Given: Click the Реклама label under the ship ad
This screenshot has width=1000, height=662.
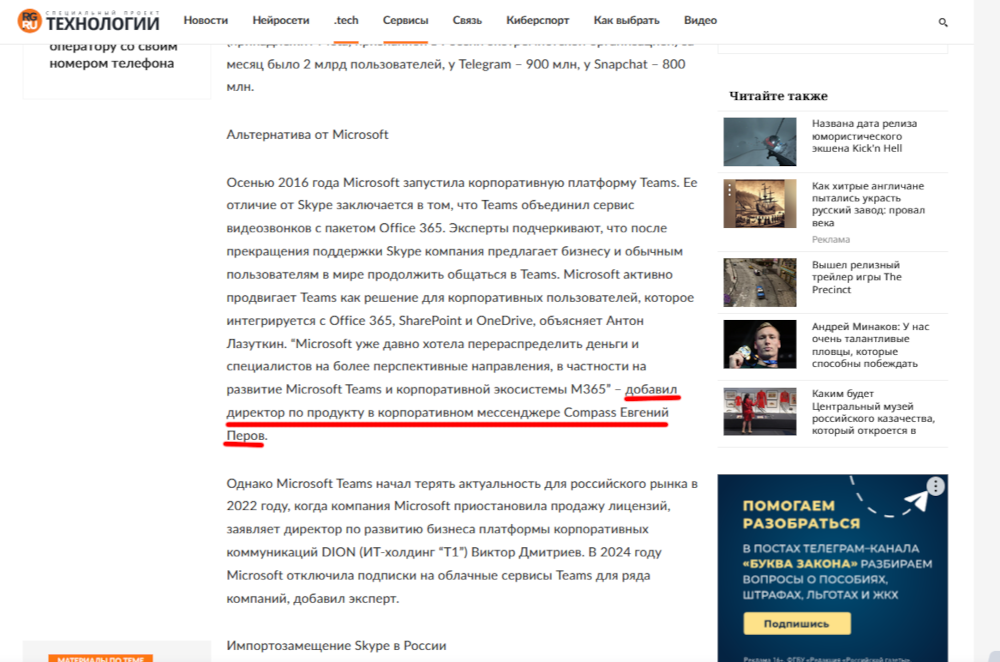Looking at the screenshot, I should [830, 240].
